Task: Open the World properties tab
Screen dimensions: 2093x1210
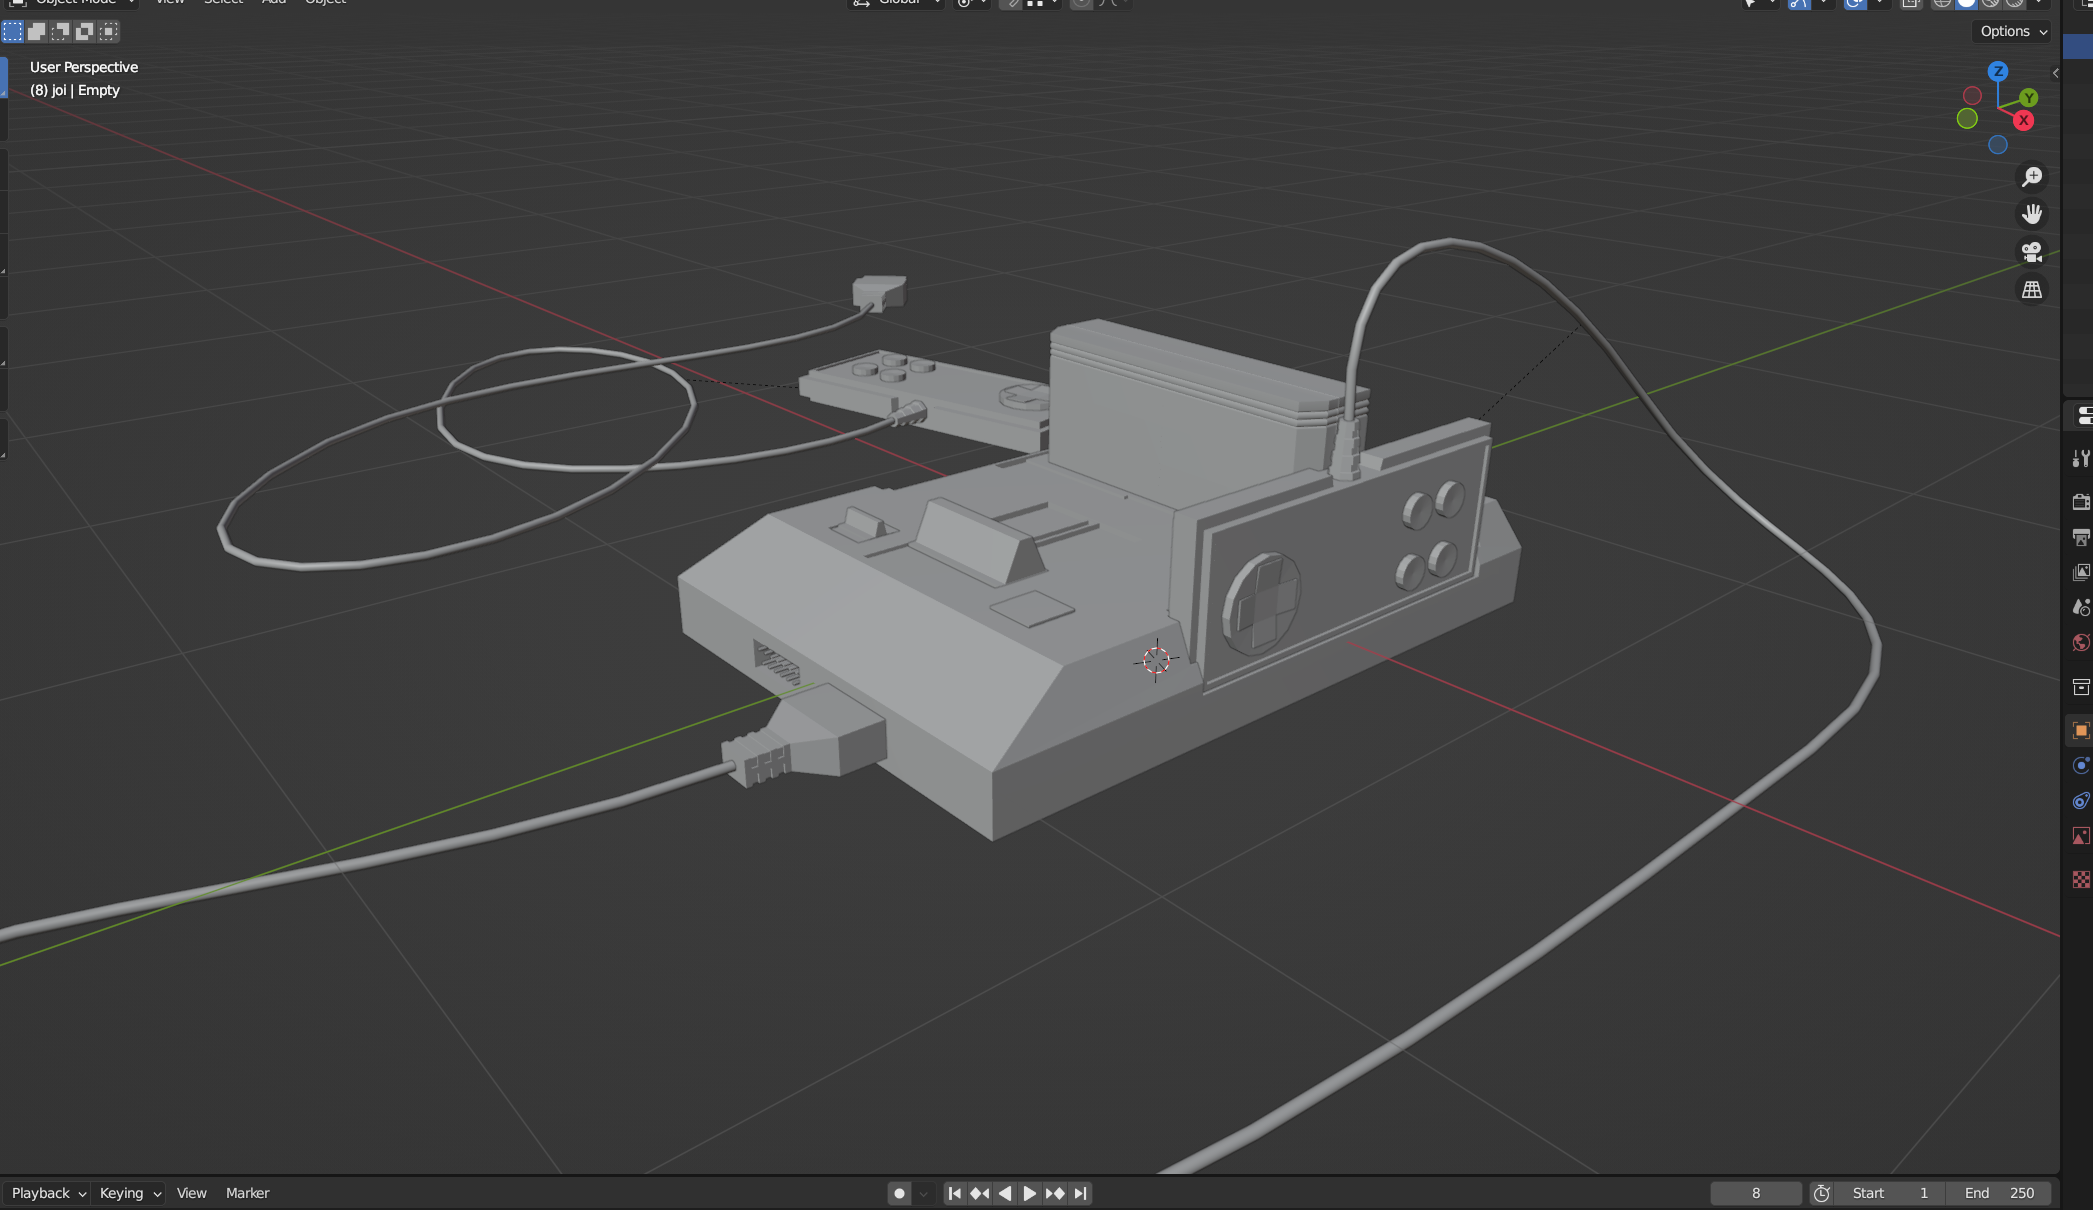Action: pos(2080,642)
